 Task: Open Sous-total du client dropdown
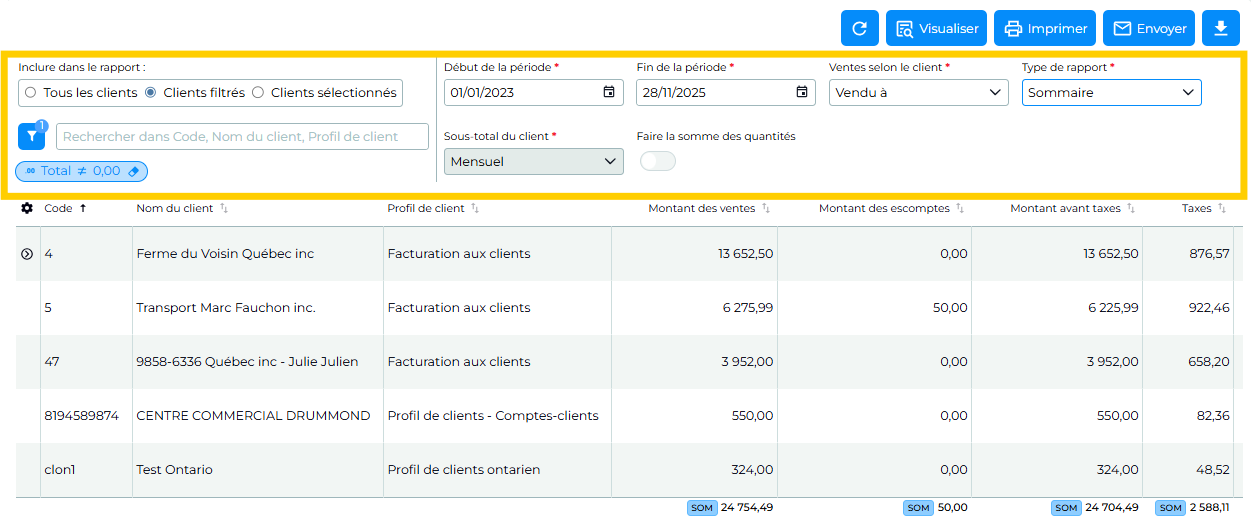(534, 161)
